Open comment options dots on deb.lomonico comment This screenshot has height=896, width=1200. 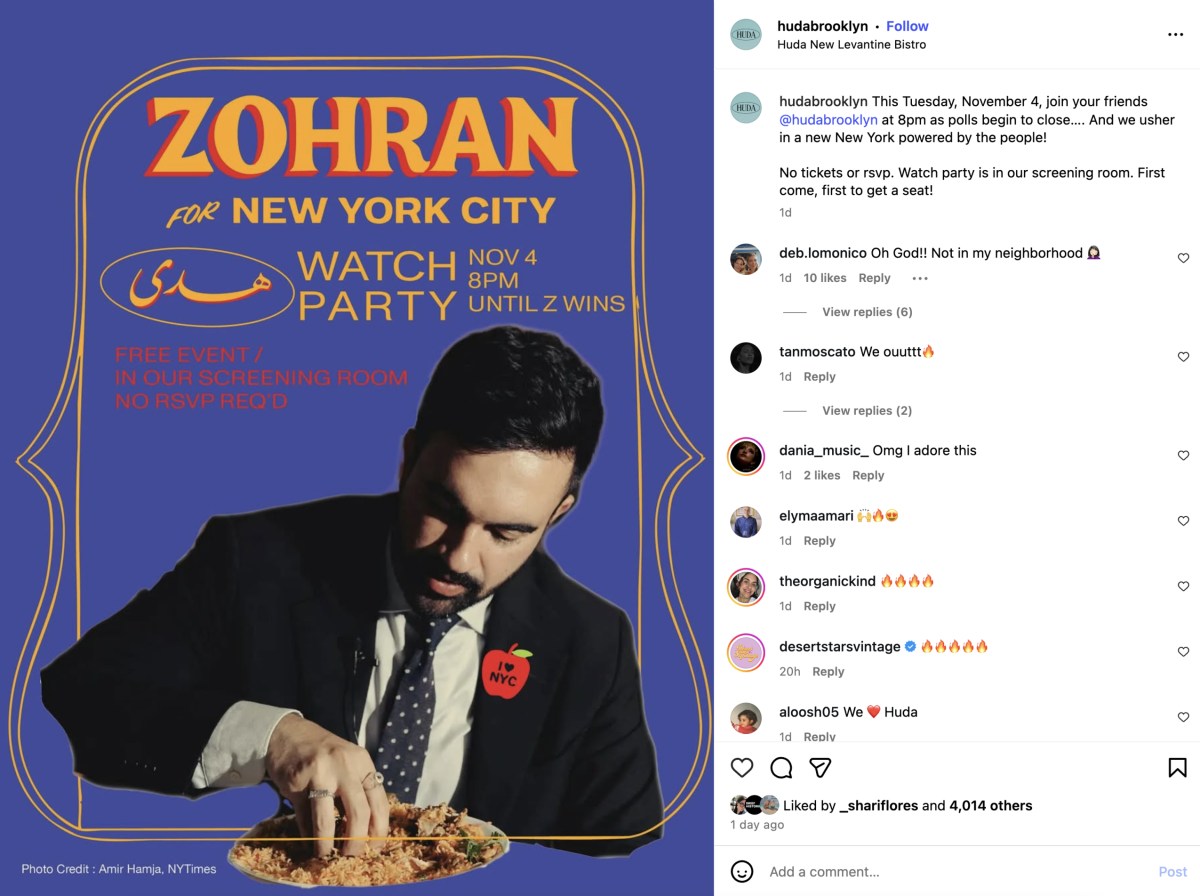click(x=920, y=278)
